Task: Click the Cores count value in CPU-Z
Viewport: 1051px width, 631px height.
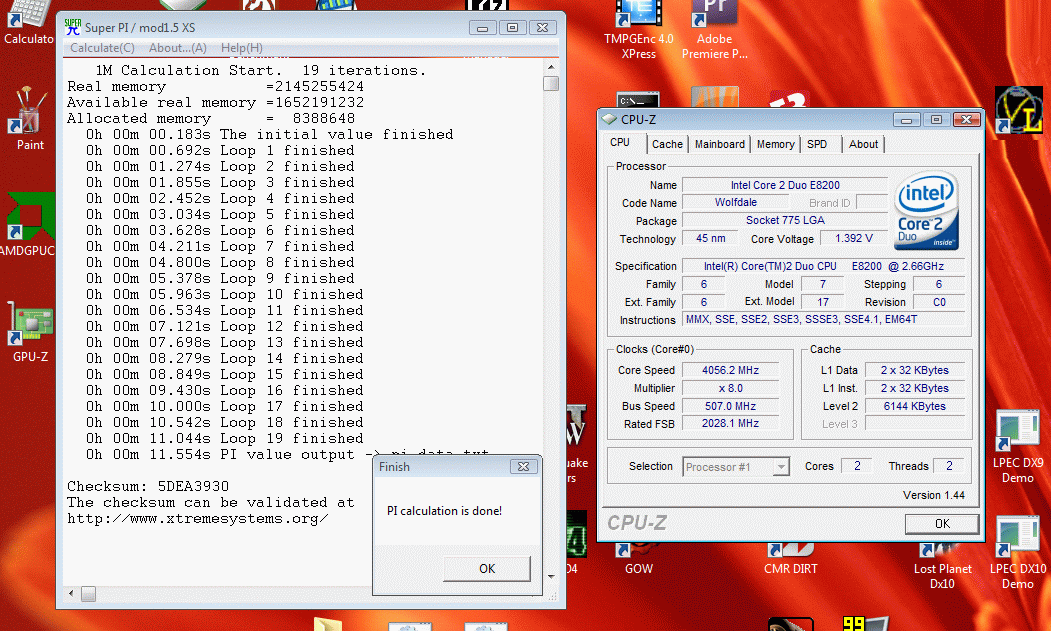Action: coord(857,466)
